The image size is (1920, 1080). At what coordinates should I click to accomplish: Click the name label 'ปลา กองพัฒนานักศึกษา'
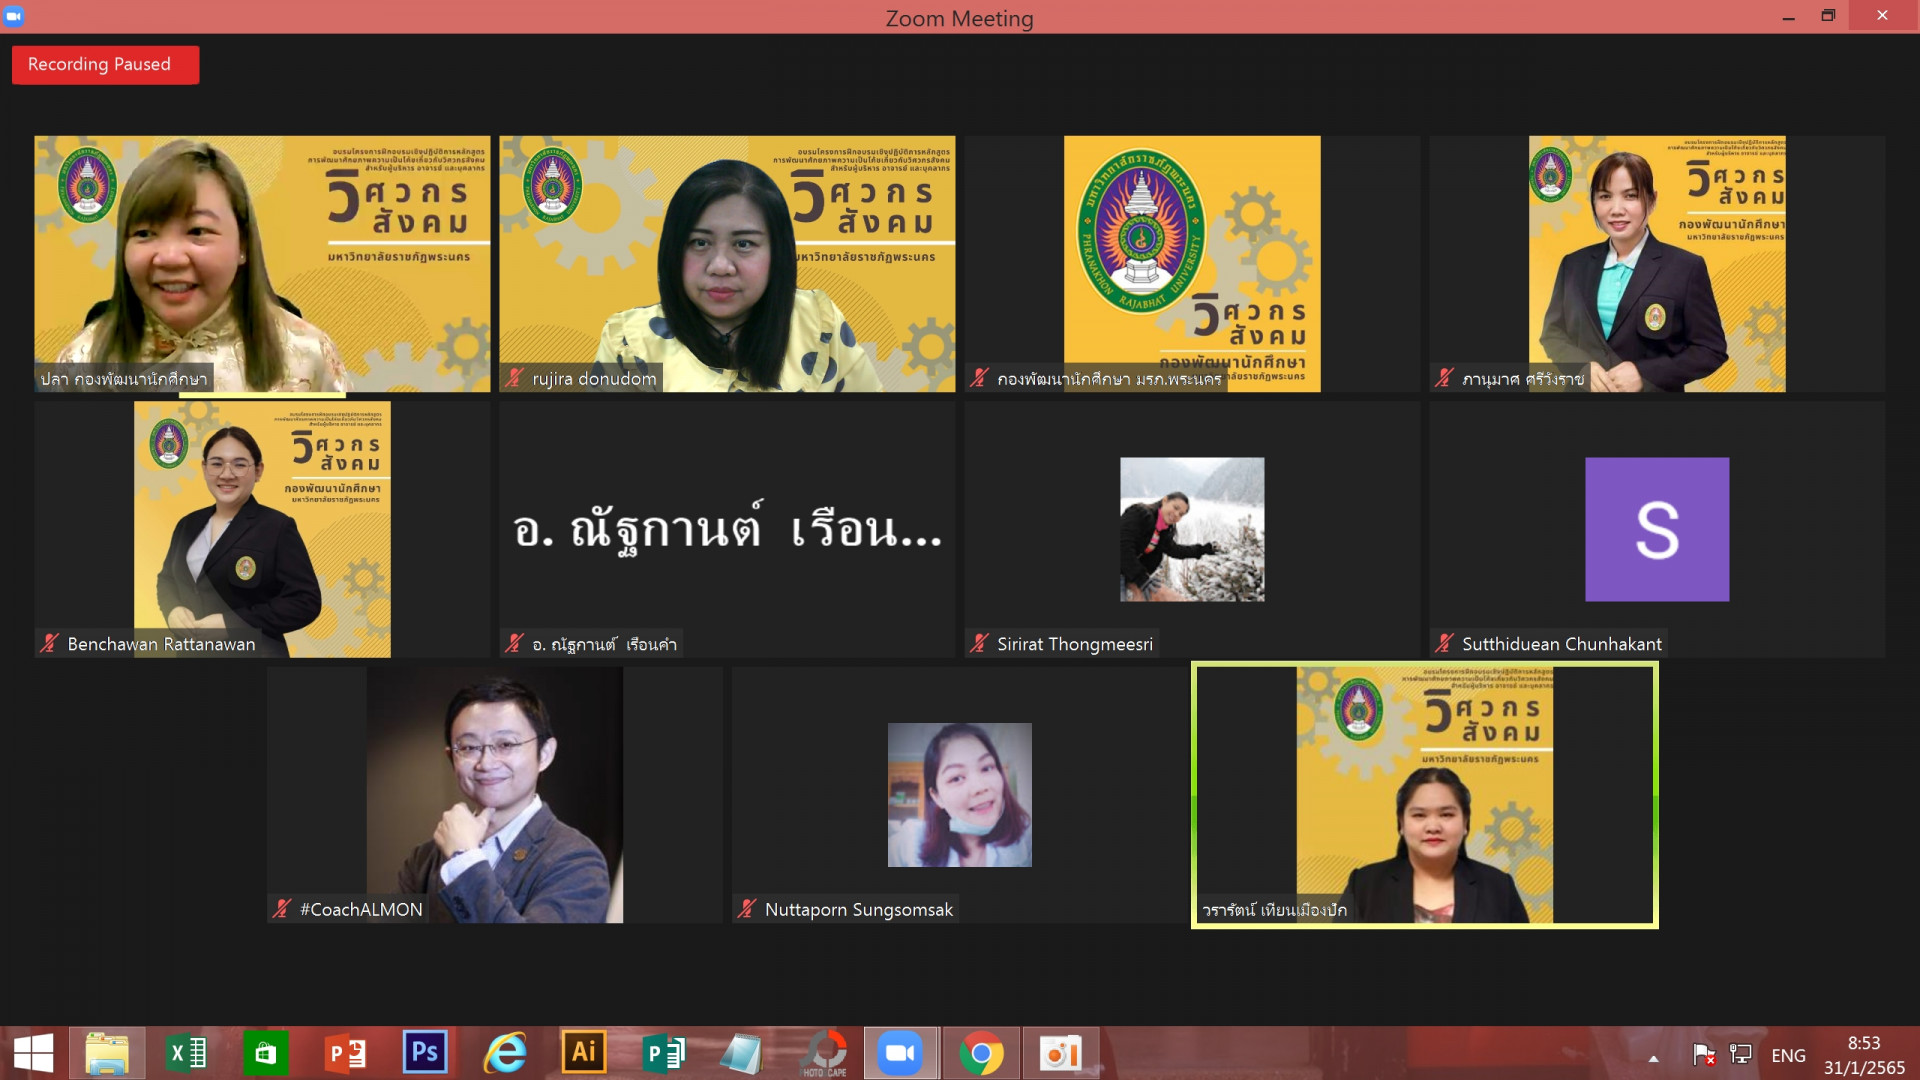124,379
